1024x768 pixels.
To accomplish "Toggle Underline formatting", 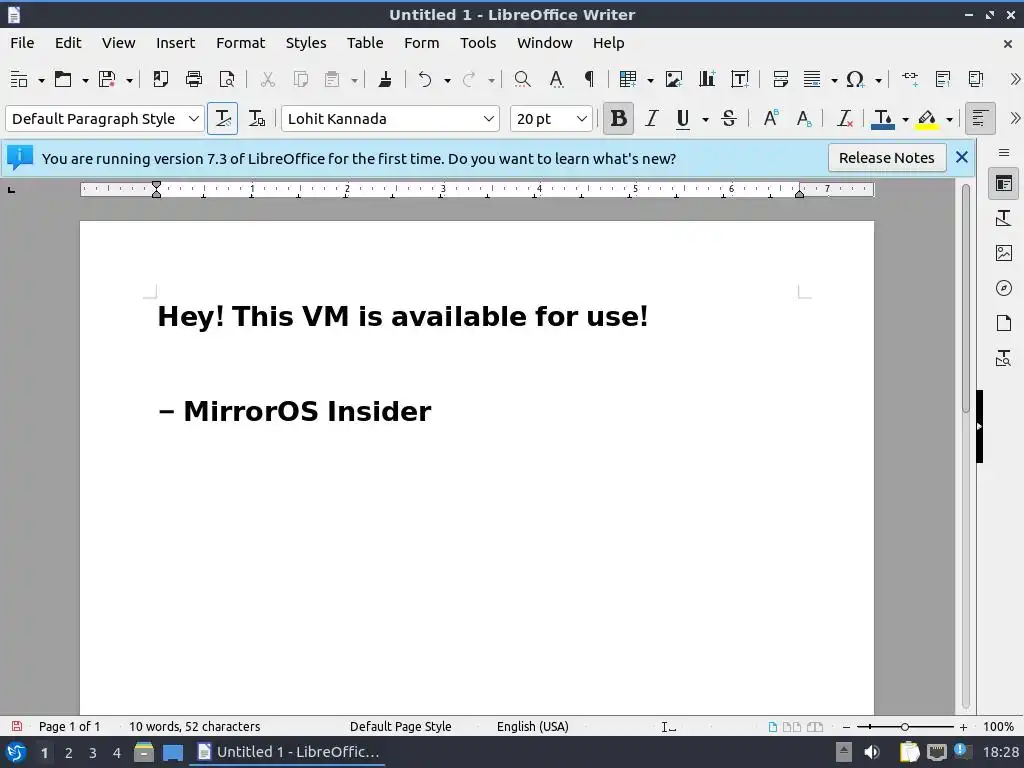I will [x=683, y=119].
